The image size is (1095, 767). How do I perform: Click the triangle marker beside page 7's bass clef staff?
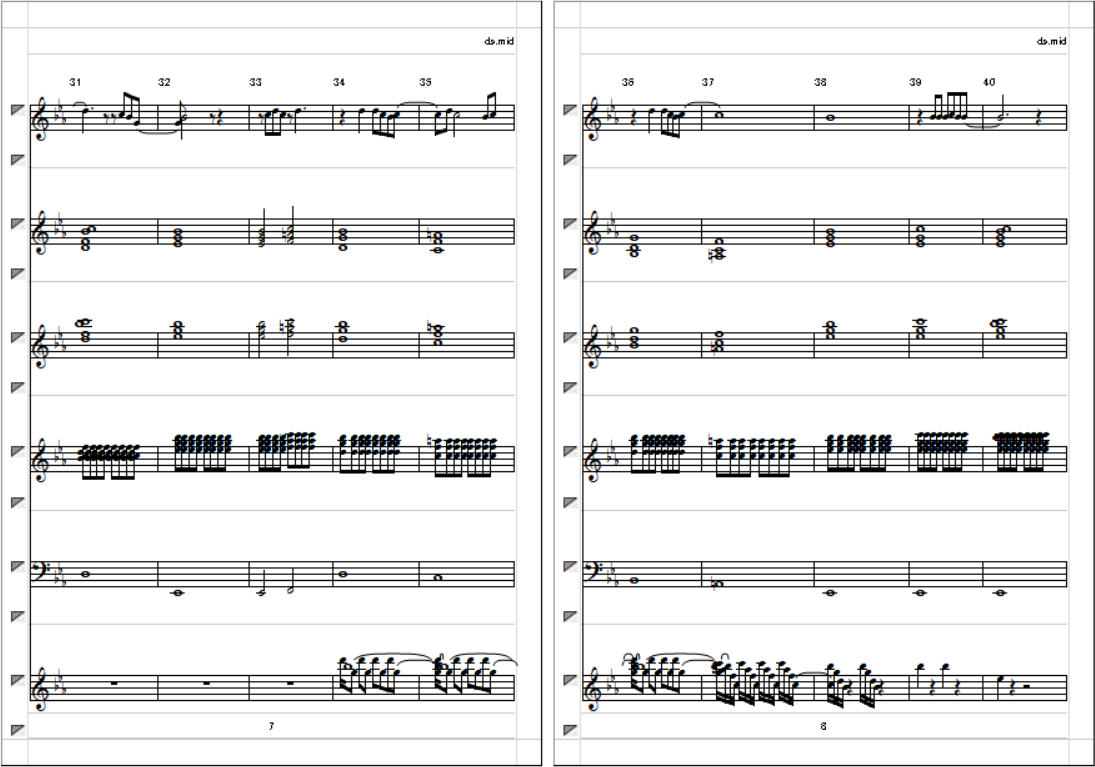point(18,566)
